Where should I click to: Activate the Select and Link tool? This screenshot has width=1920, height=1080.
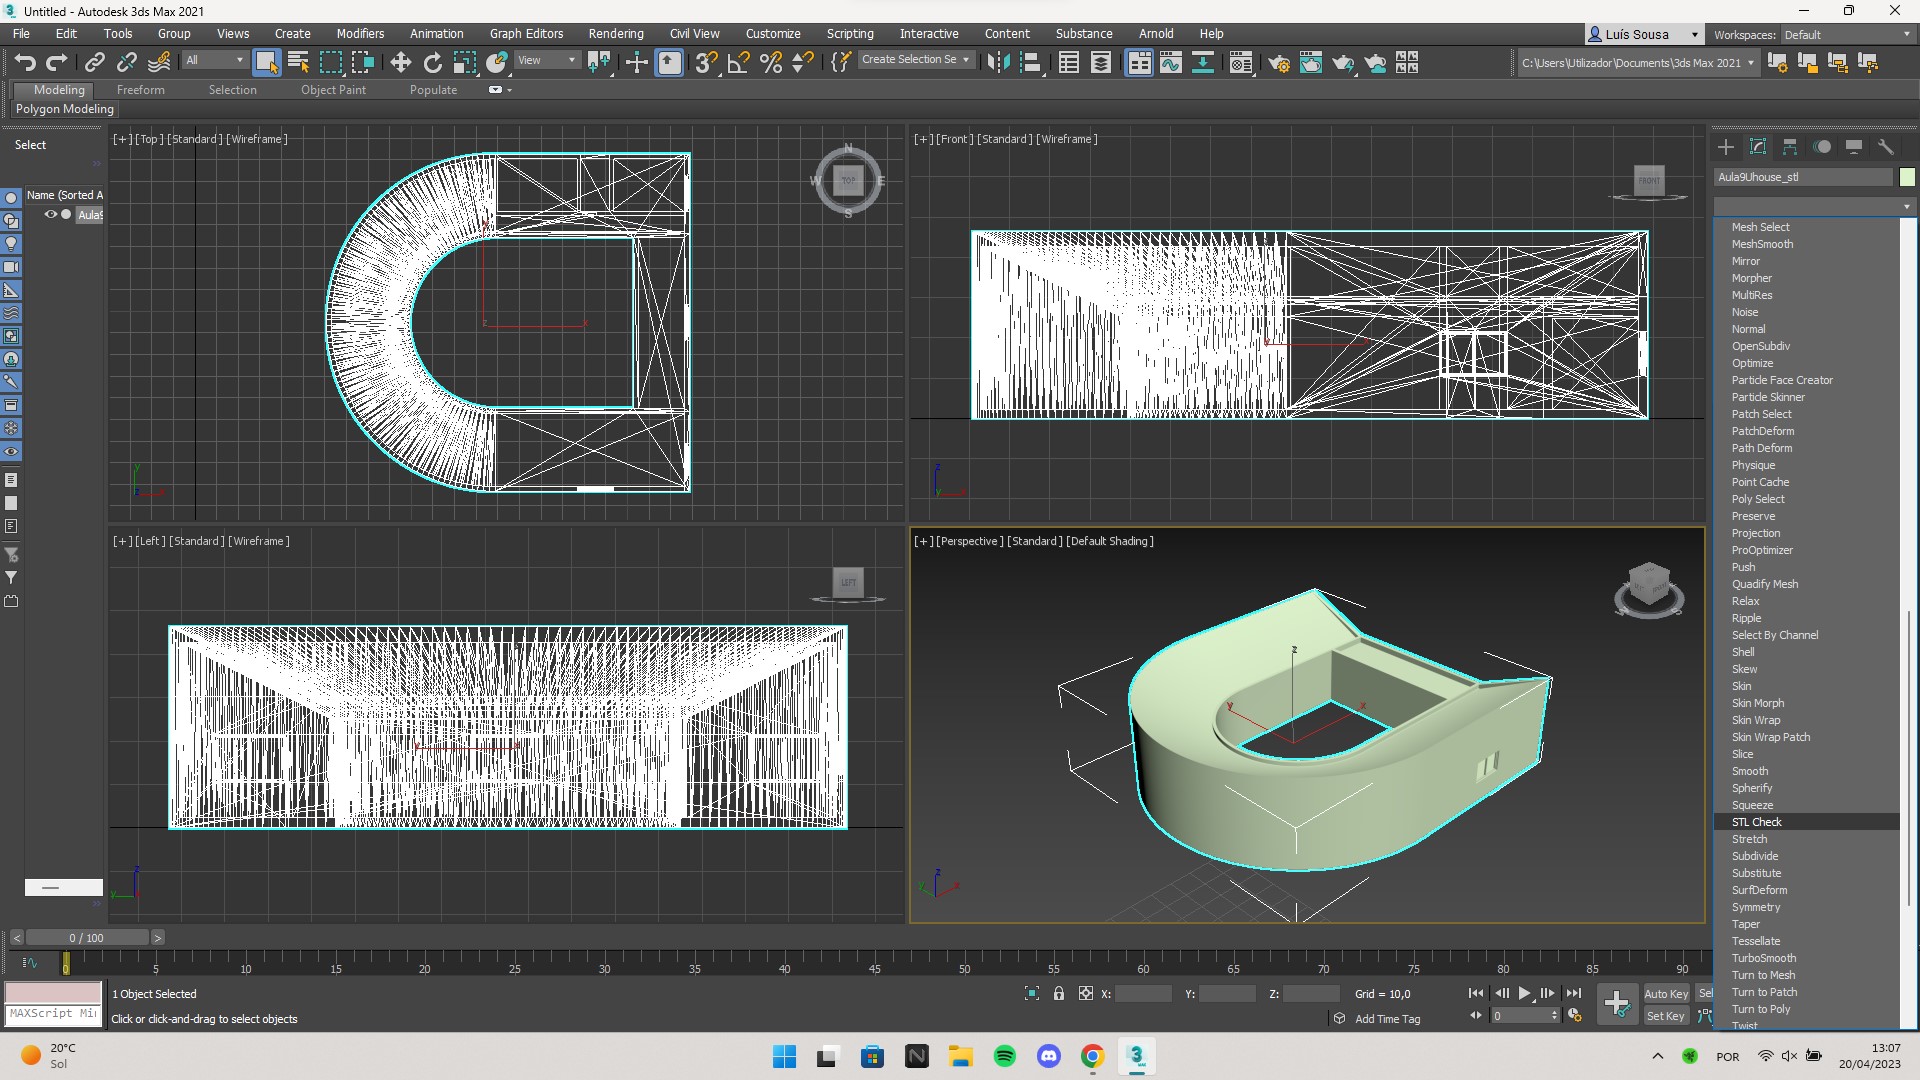click(x=94, y=63)
